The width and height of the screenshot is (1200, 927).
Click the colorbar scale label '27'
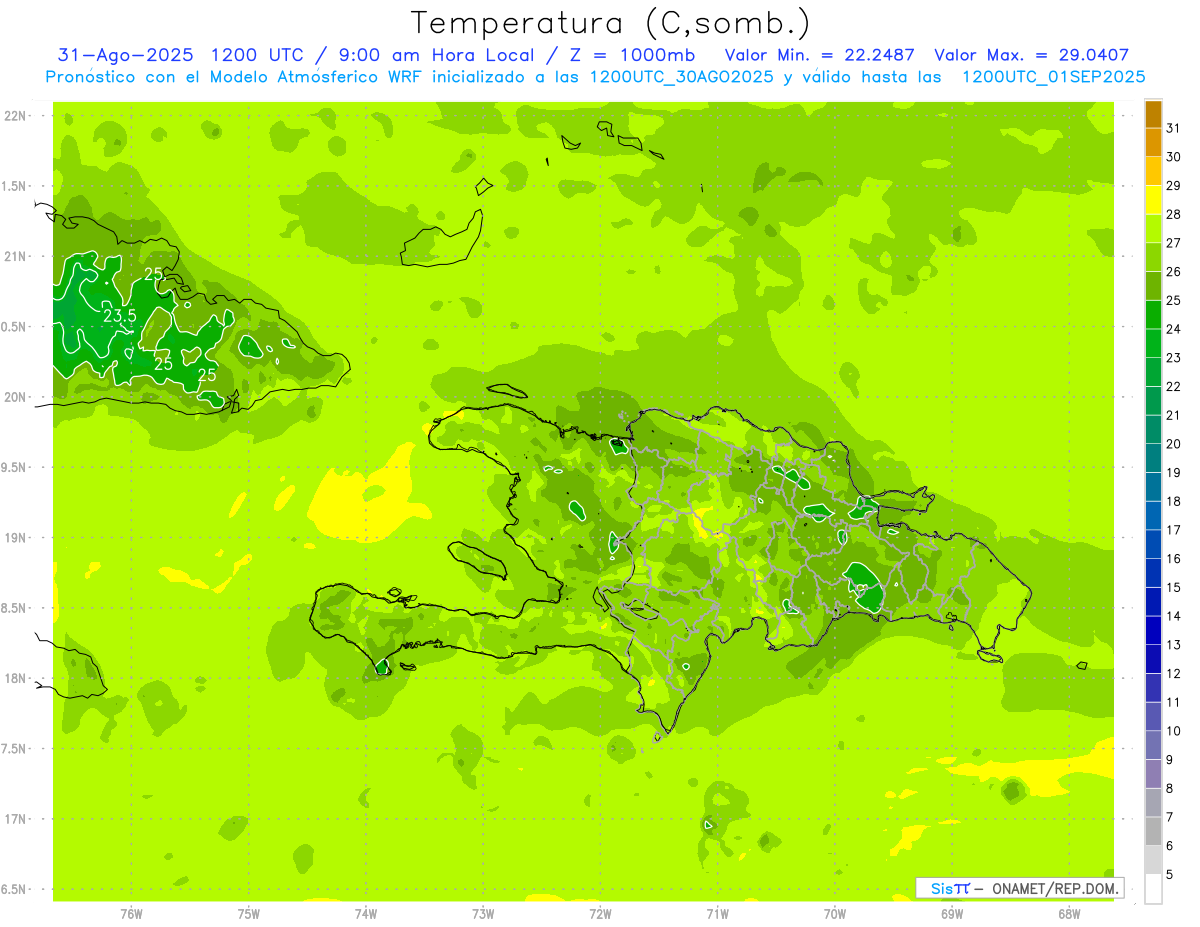[1173, 243]
